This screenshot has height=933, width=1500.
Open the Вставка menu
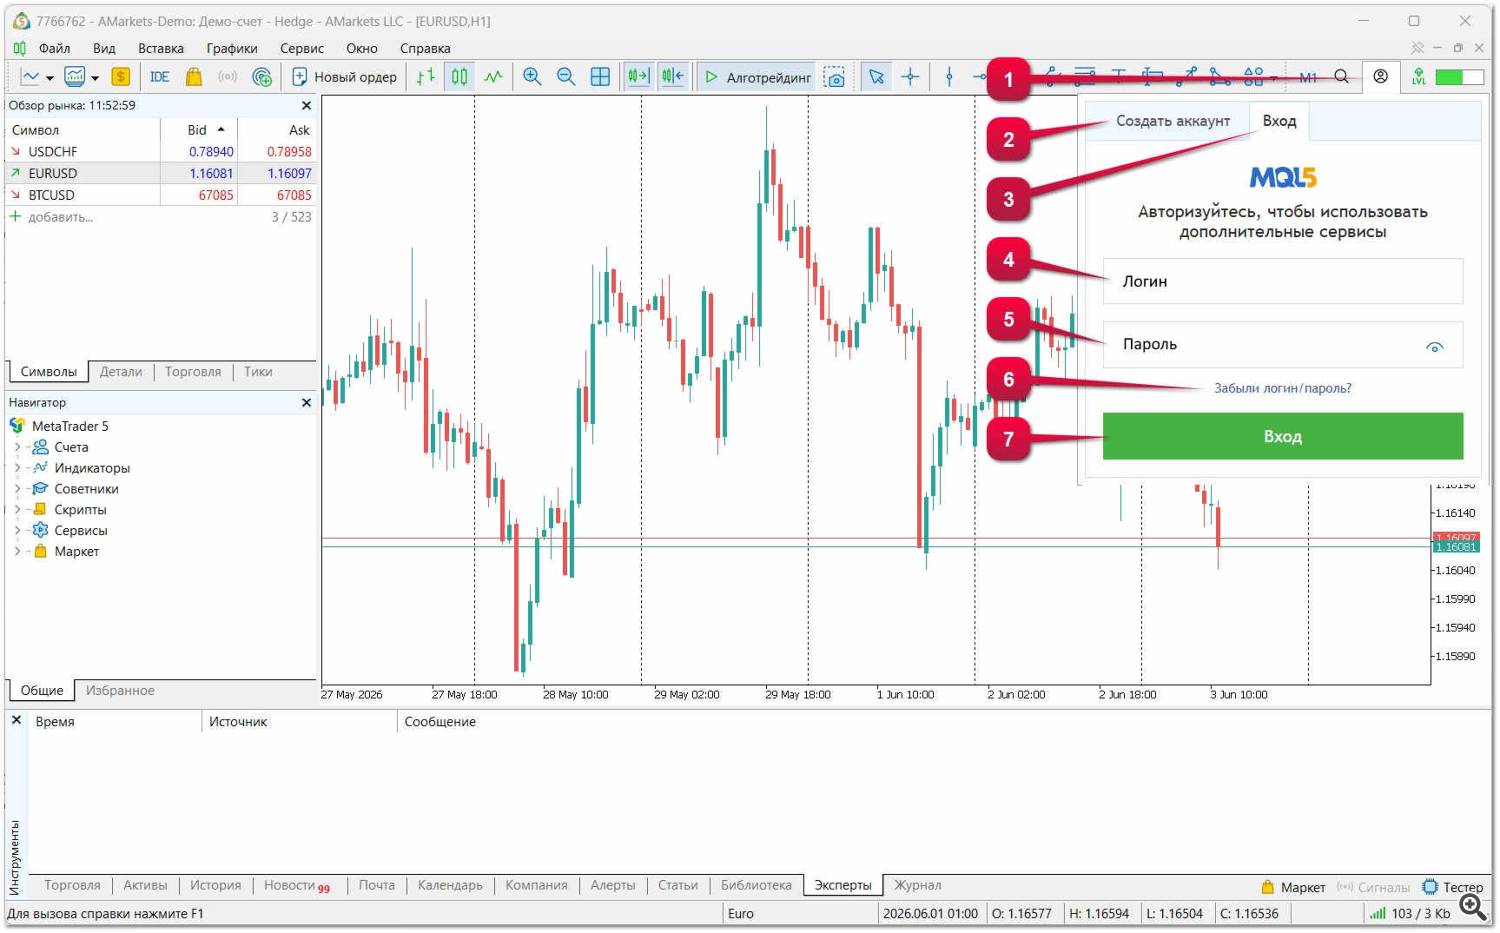(x=161, y=48)
